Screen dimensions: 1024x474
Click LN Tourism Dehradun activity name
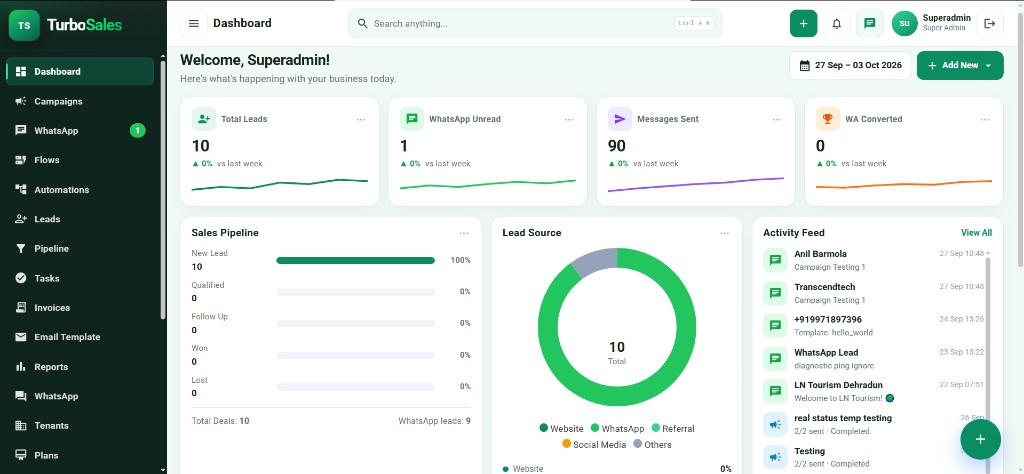pos(838,385)
